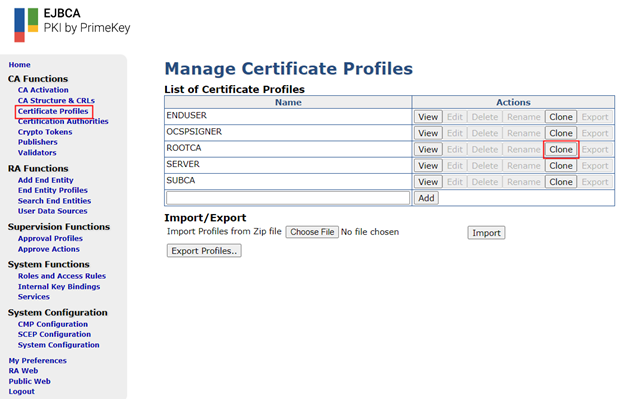Image resolution: width=624 pixels, height=399 pixels.
Task: Navigate to End Entity Profiles
Action: (x=53, y=190)
